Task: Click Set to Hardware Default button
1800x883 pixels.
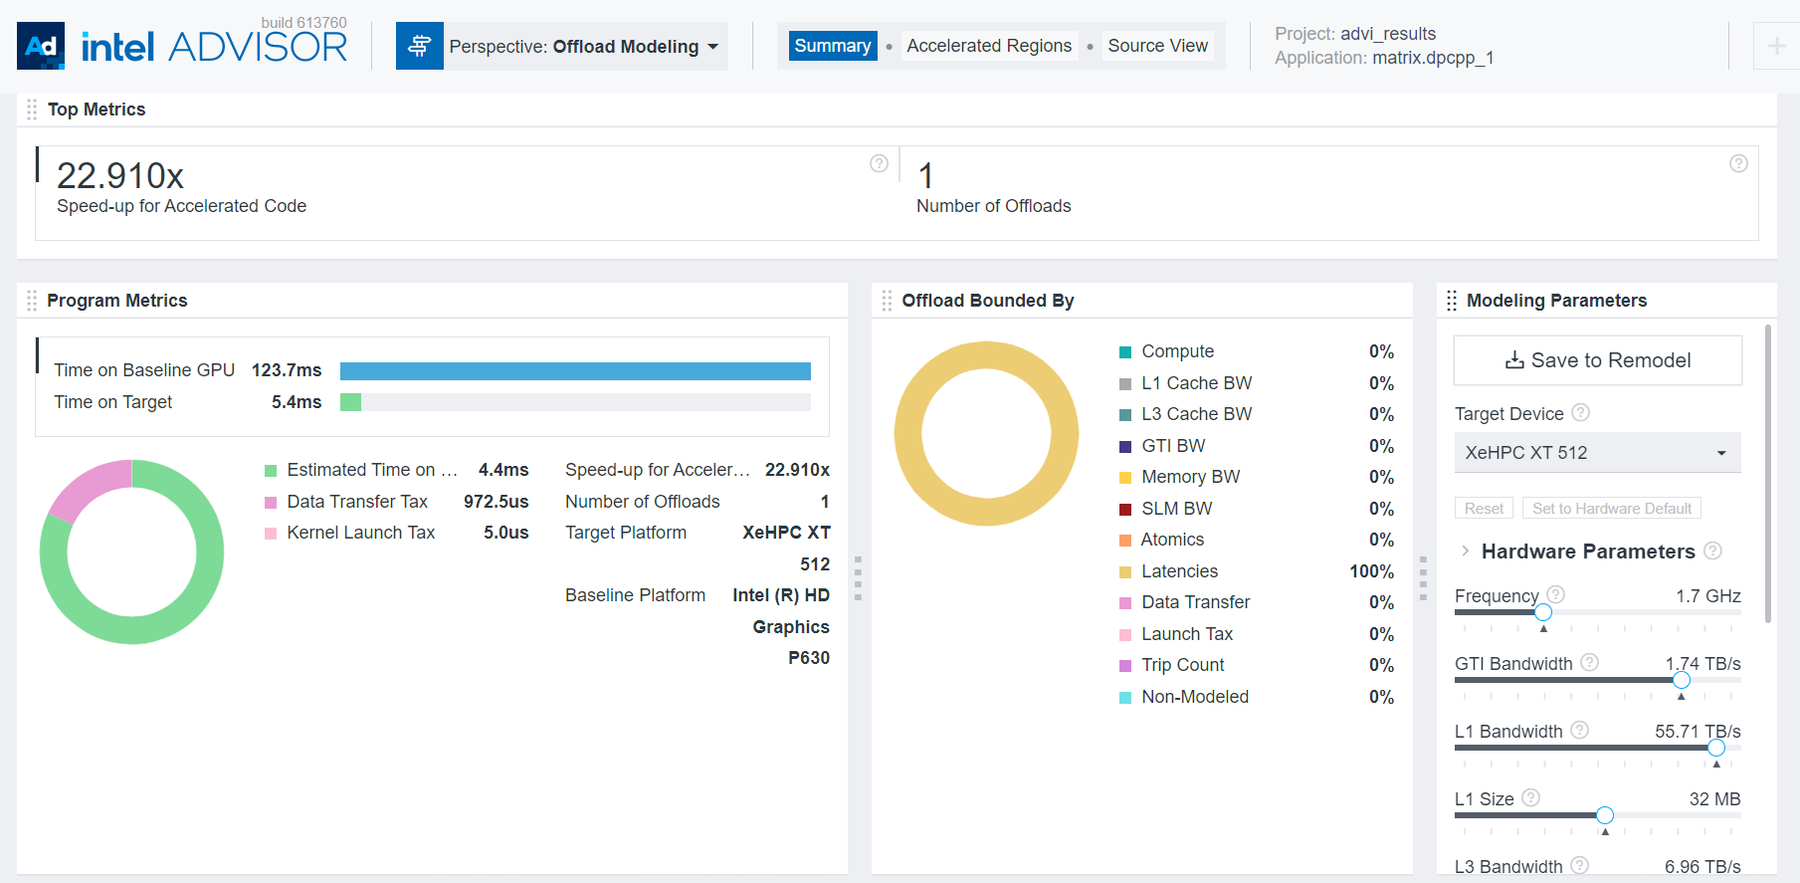Action: [1611, 509]
